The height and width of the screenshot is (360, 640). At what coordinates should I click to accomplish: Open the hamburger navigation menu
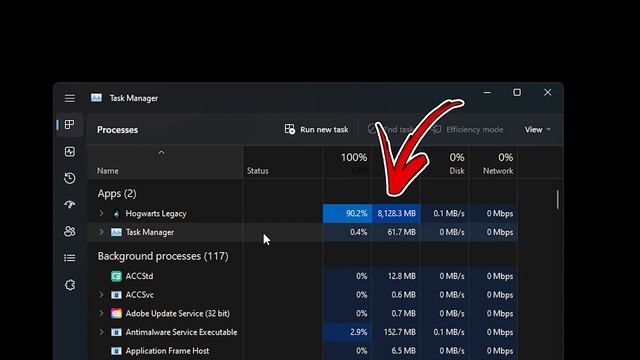tap(70, 98)
